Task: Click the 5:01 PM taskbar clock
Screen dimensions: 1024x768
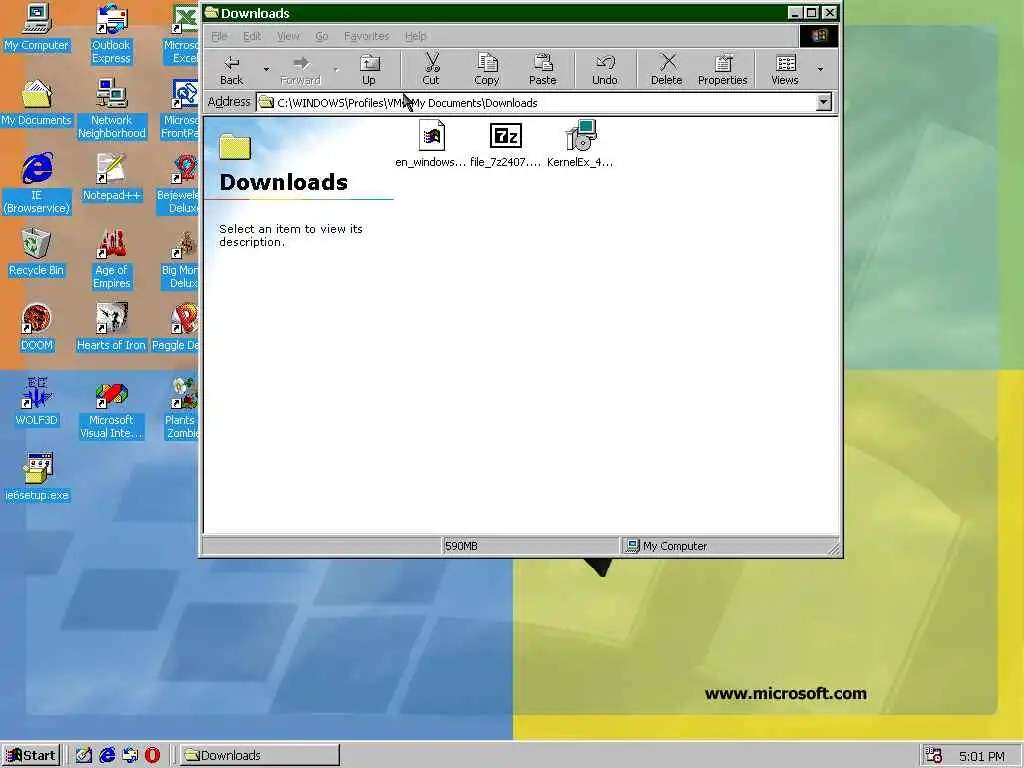Action: [982, 756]
